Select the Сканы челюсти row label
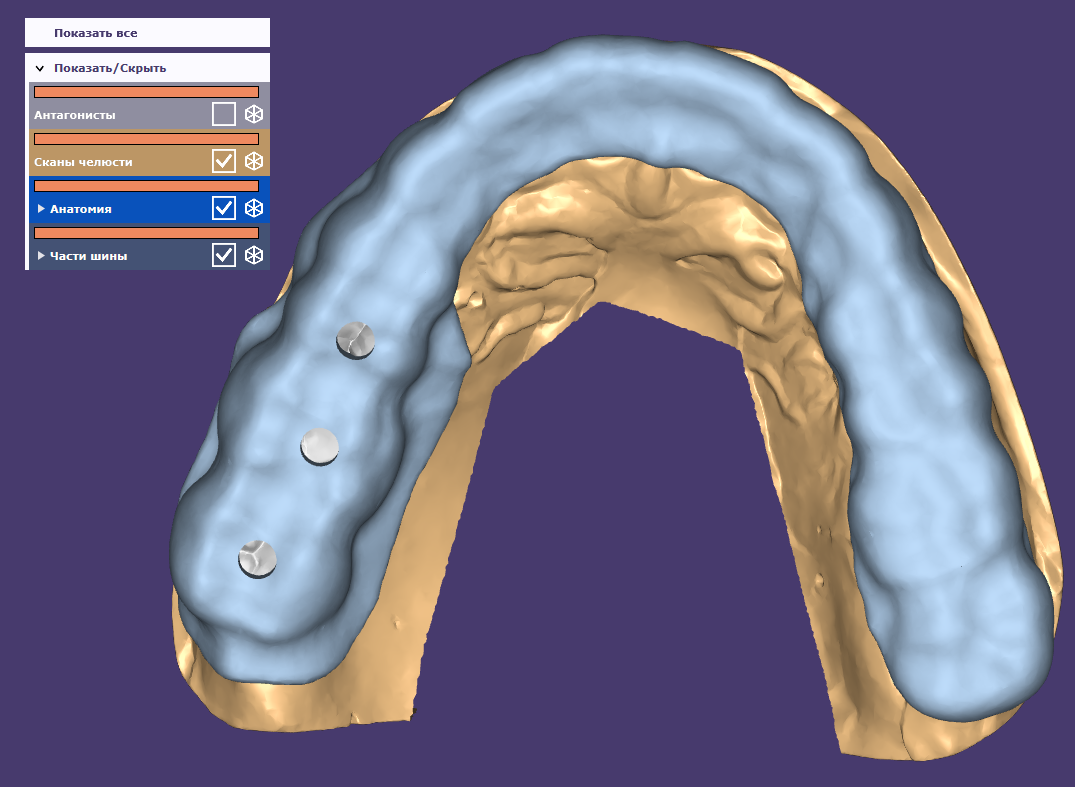Image resolution: width=1075 pixels, height=787 pixels. click(83, 162)
